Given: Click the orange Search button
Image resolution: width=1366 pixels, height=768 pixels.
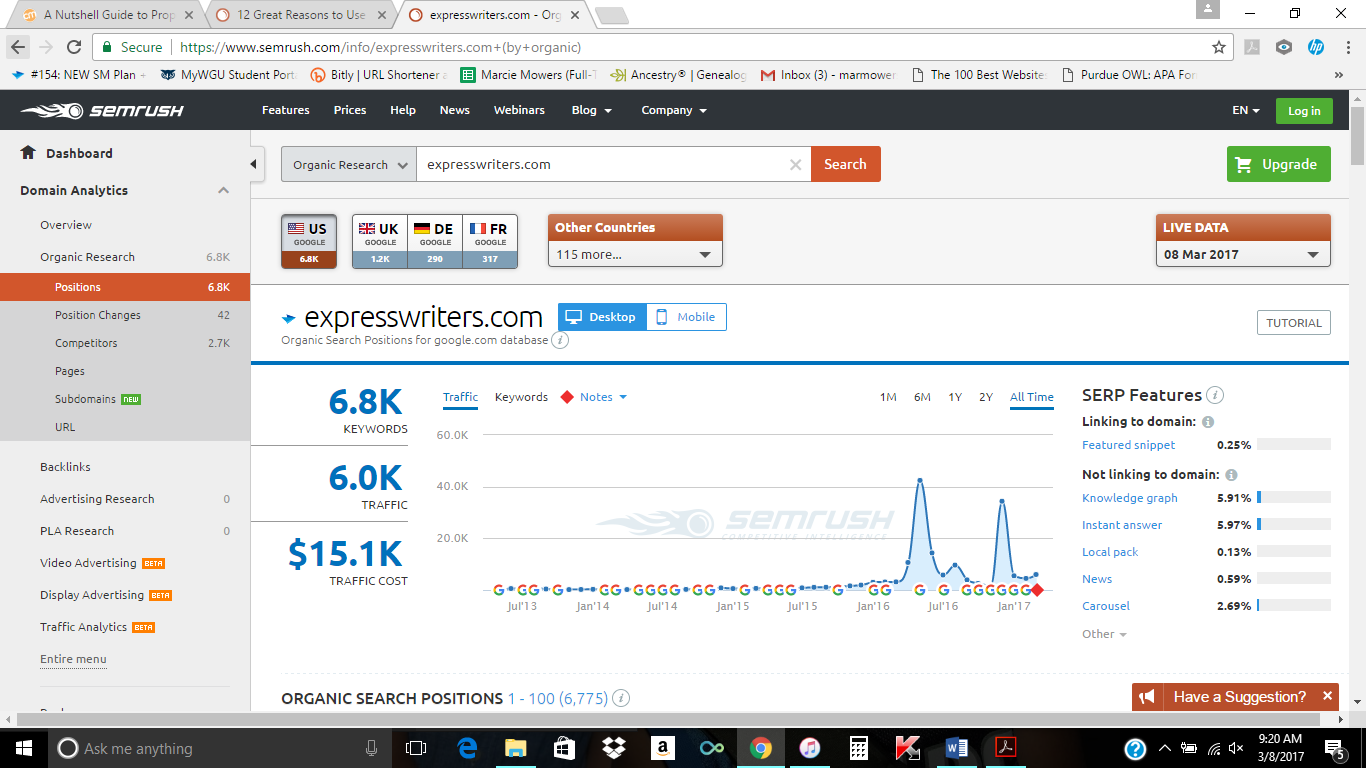Looking at the screenshot, I should [845, 164].
